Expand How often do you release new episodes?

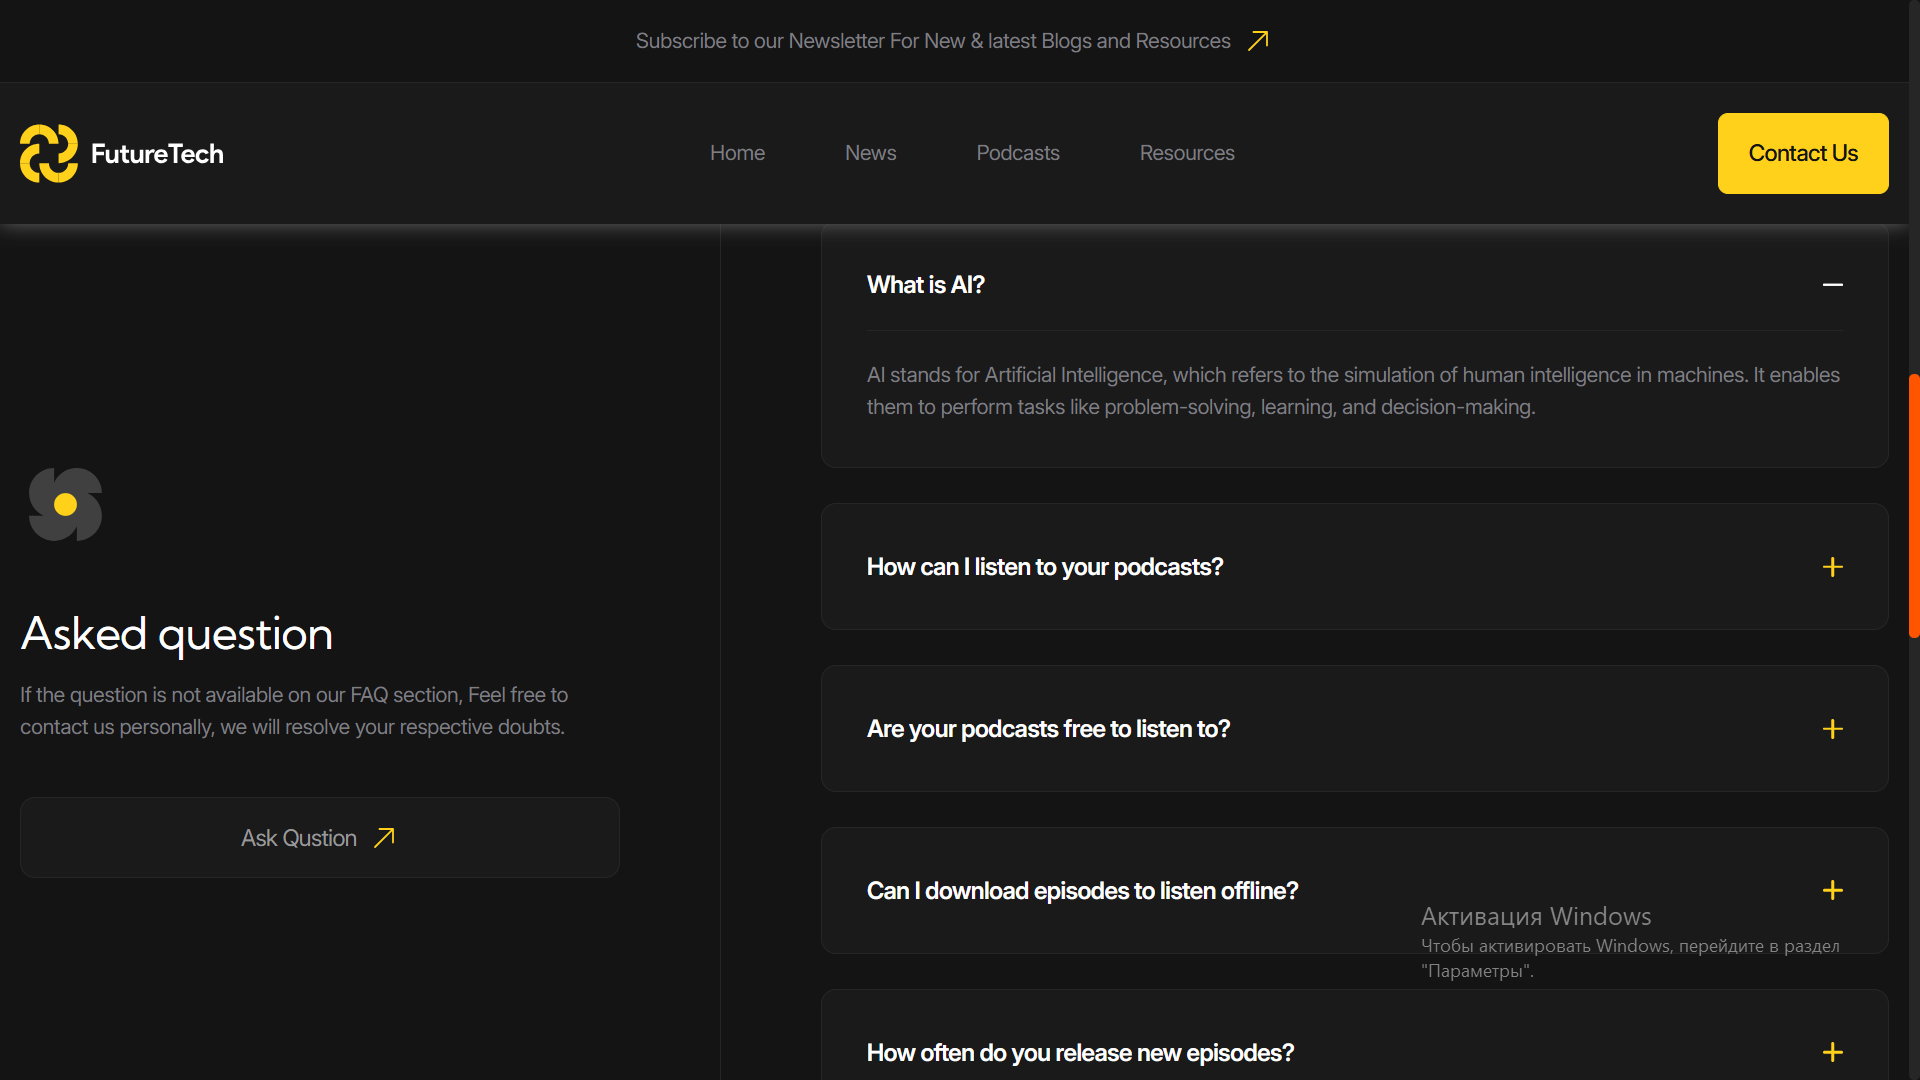(x=1832, y=1052)
